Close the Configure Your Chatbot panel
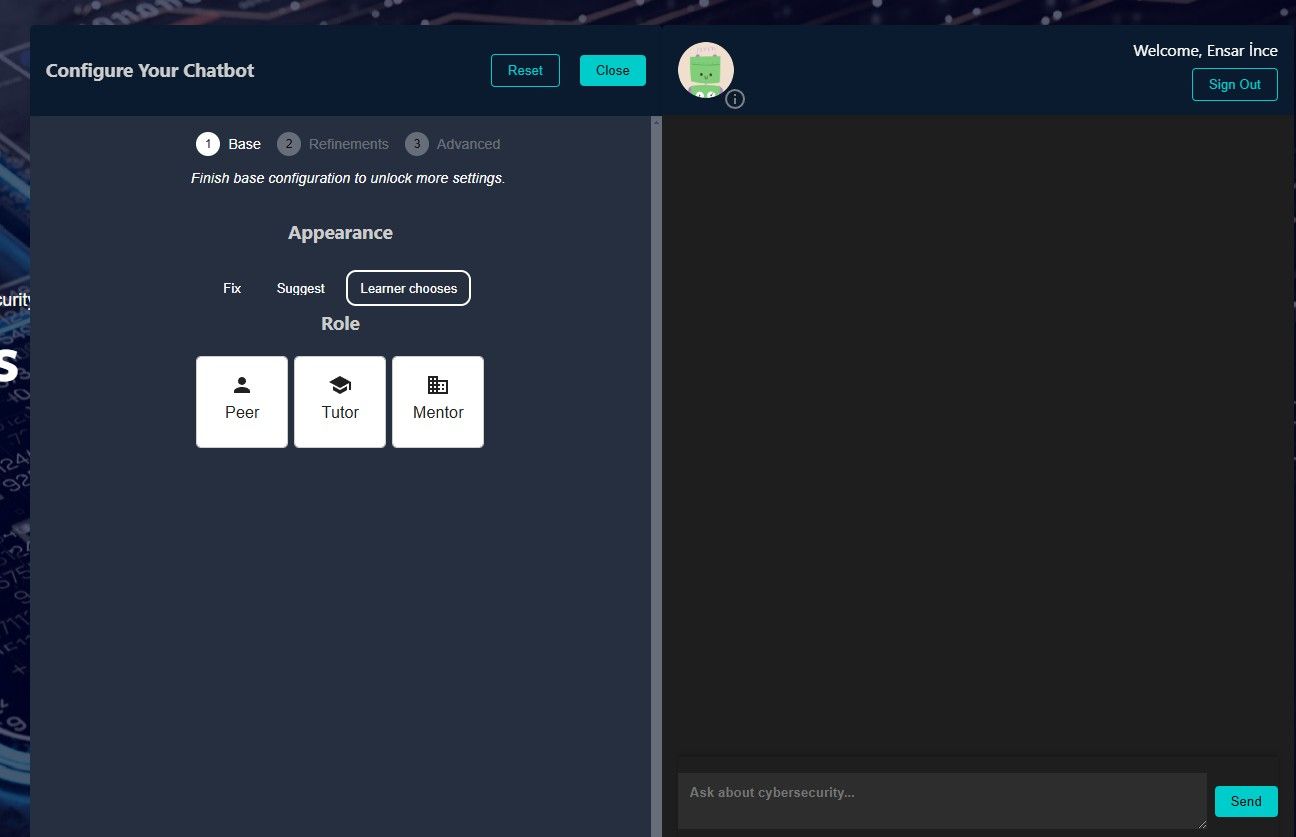 tap(613, 70)
